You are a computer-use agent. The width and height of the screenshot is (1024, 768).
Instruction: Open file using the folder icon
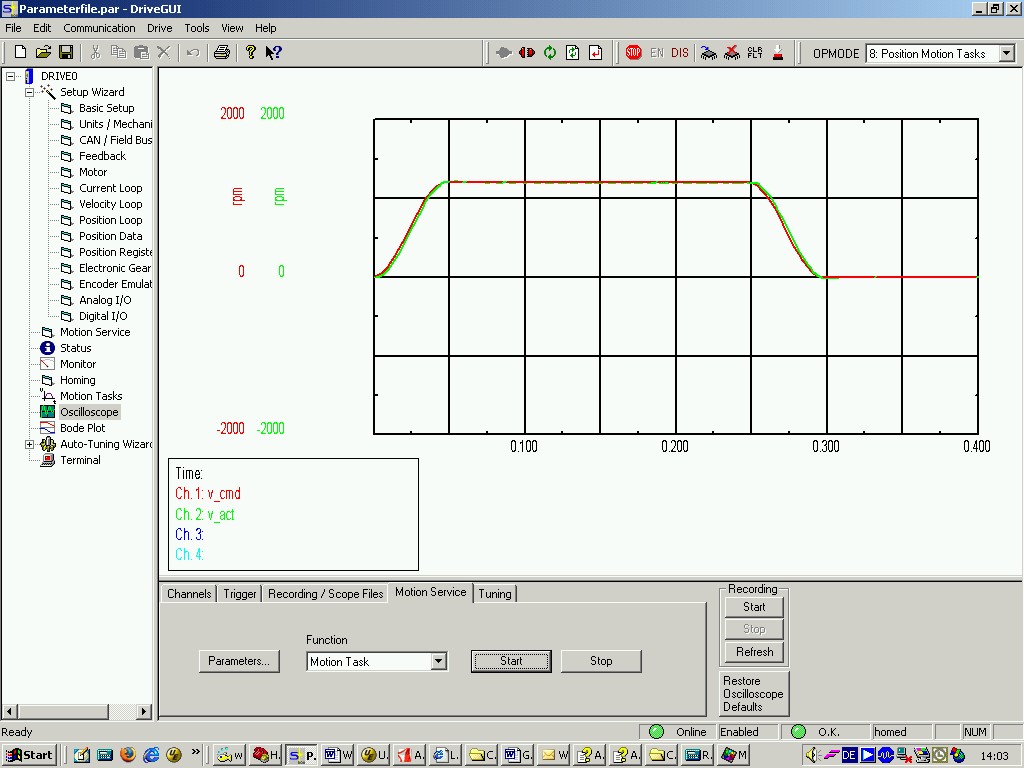click(43, 53)
